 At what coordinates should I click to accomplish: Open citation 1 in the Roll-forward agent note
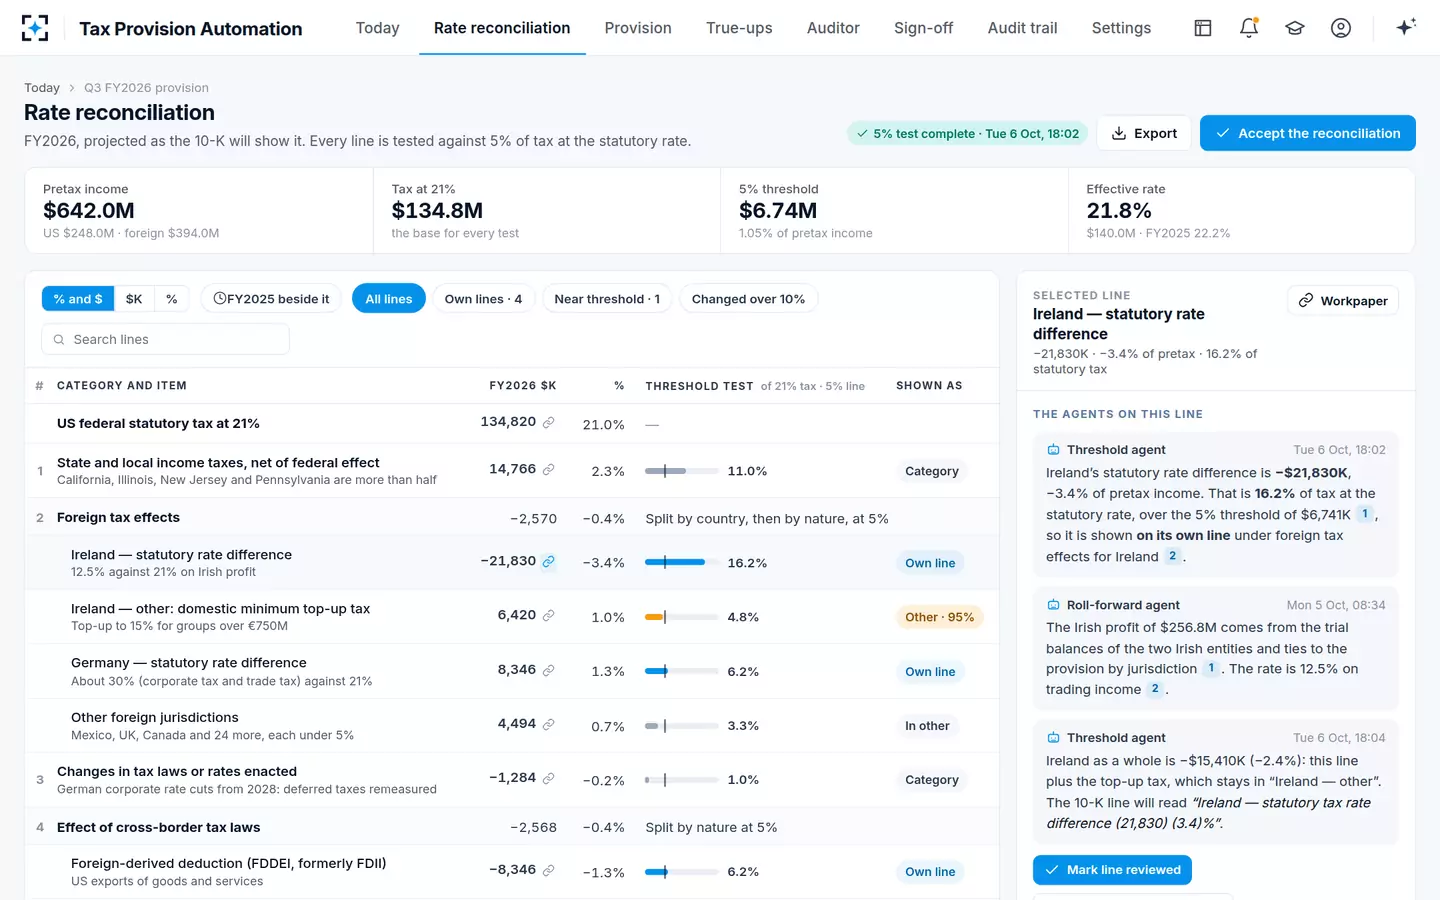(x=1211, y=669)
